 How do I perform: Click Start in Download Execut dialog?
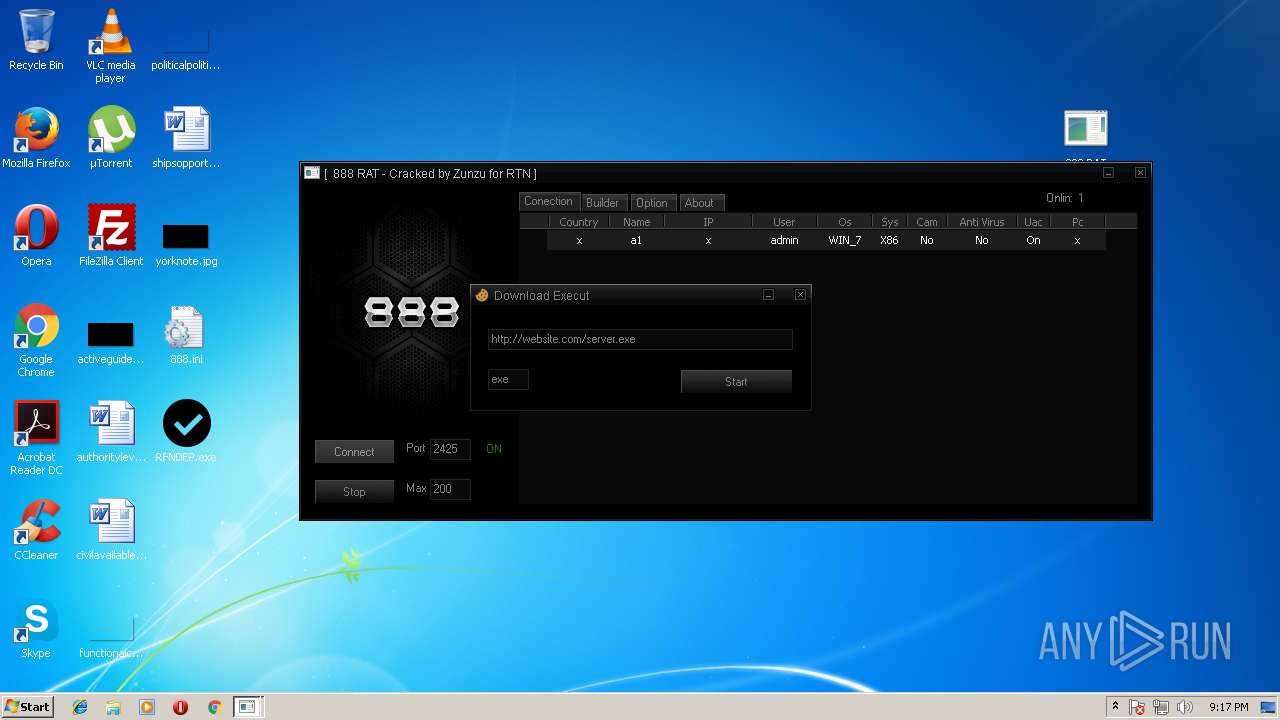(x=736, y=381)
